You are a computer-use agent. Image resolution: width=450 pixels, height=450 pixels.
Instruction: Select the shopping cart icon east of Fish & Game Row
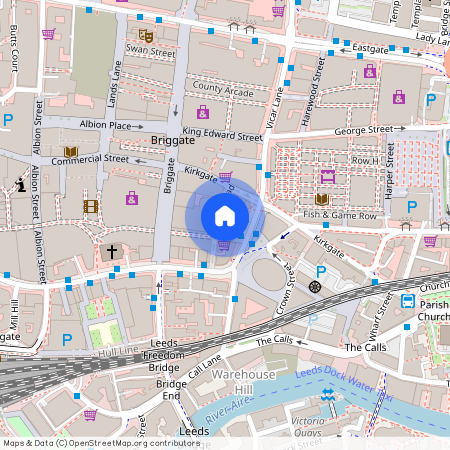431,241
